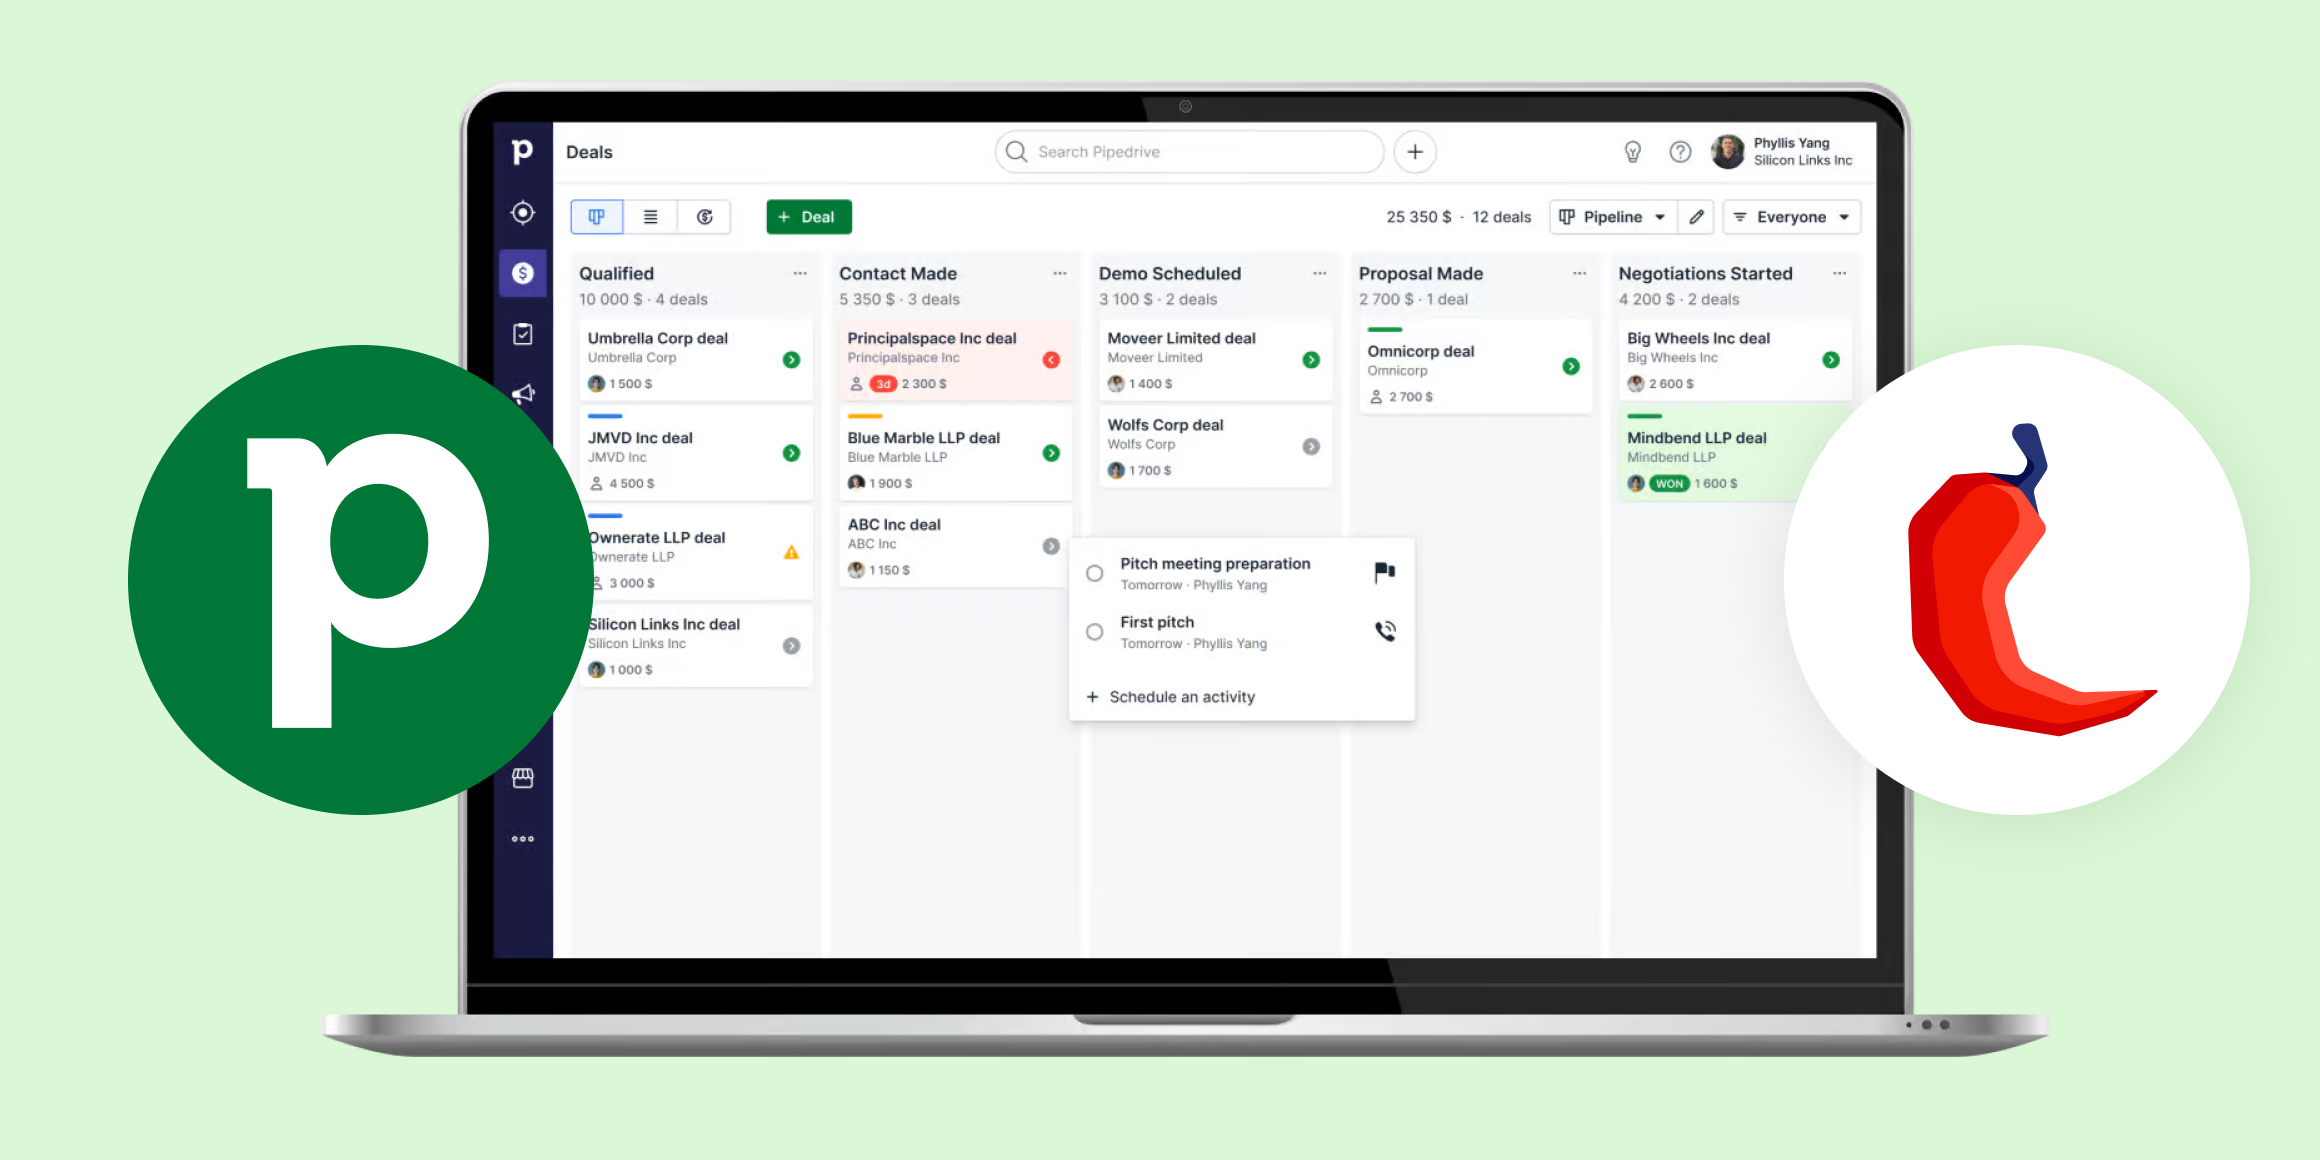Click the Add Deal button
This screenshot has width=2320, height=1160.
pos(808,218)
